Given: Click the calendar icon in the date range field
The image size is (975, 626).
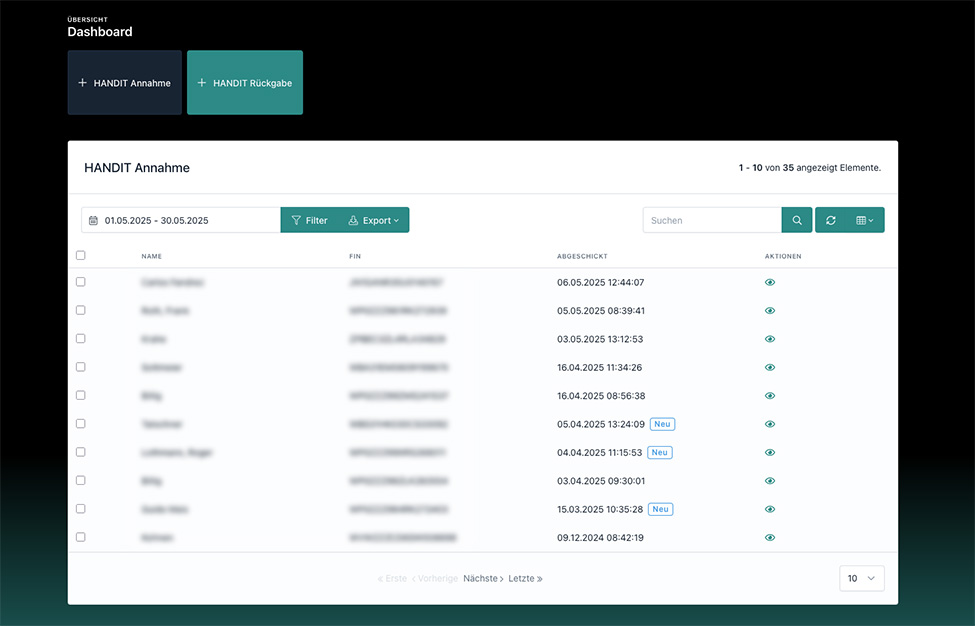Looking at the screenshot, I should [93, 219].
